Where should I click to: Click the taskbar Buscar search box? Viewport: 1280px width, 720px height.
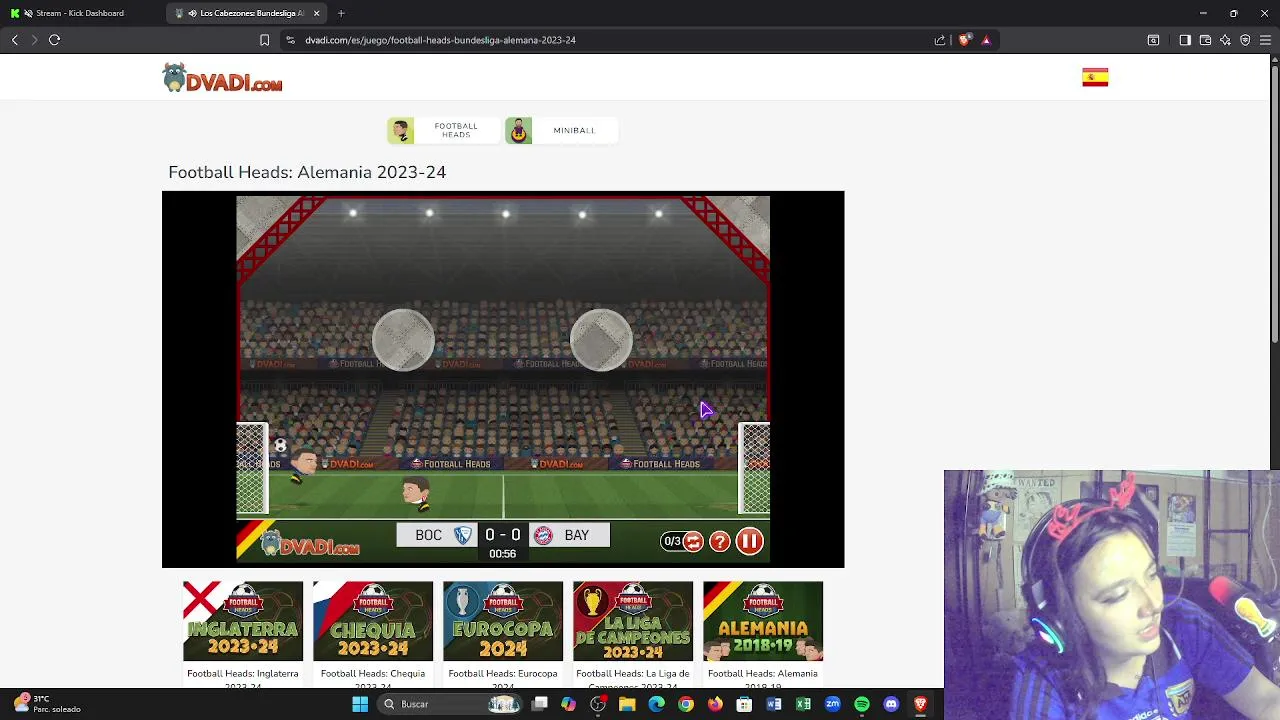tap(450, 704)
